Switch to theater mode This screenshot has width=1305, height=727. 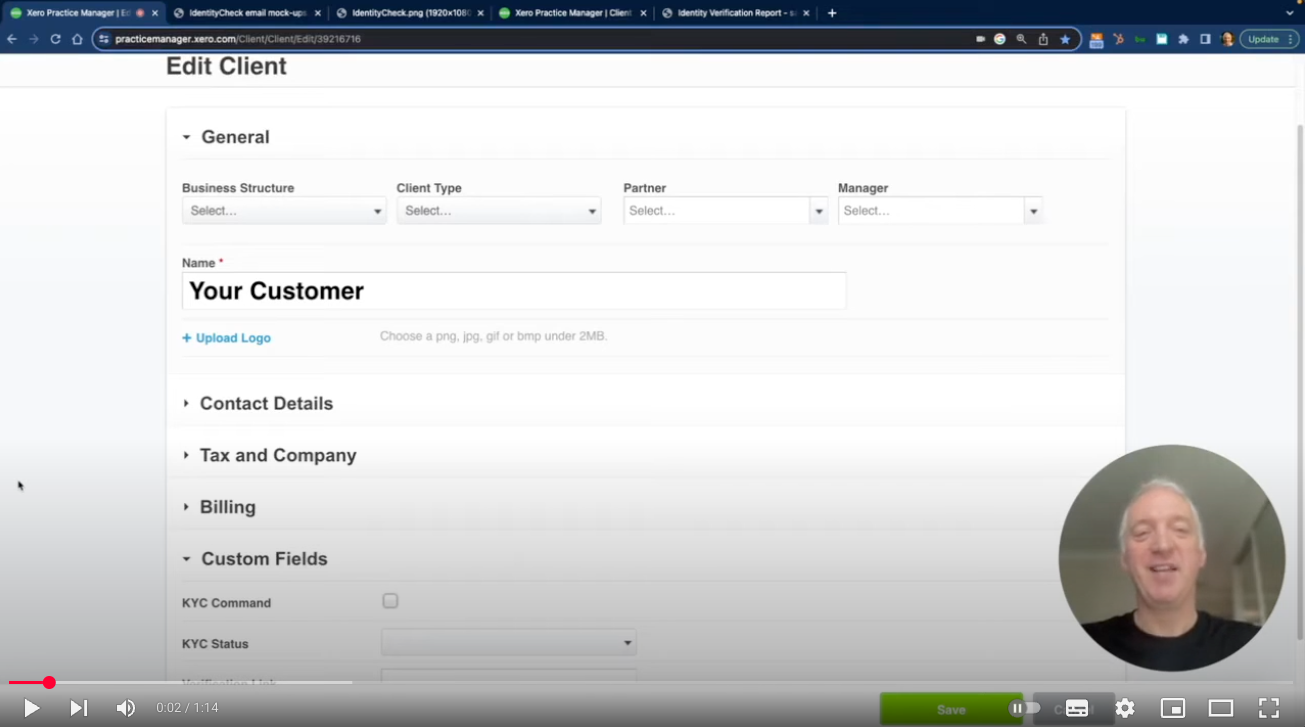tap(1221, 708)
